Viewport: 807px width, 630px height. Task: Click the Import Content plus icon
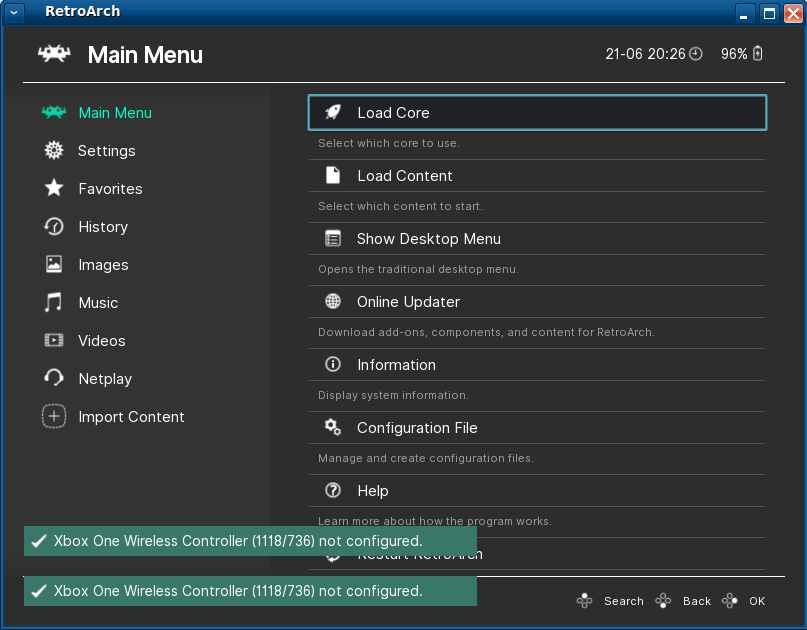tap(54, 416)
